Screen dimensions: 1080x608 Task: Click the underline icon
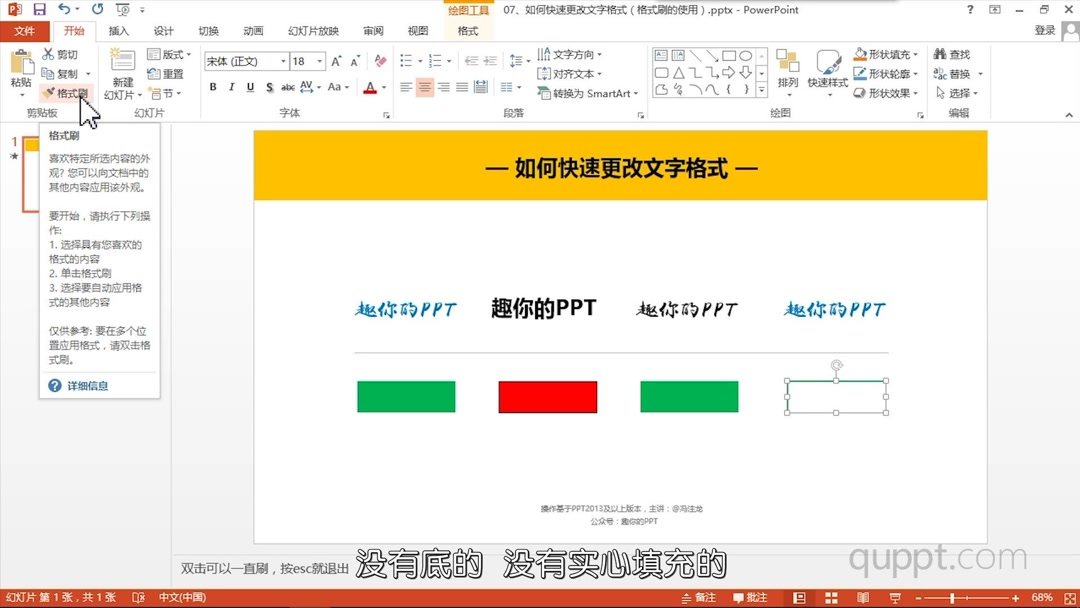pyautogui.click(x=249, y=87)
